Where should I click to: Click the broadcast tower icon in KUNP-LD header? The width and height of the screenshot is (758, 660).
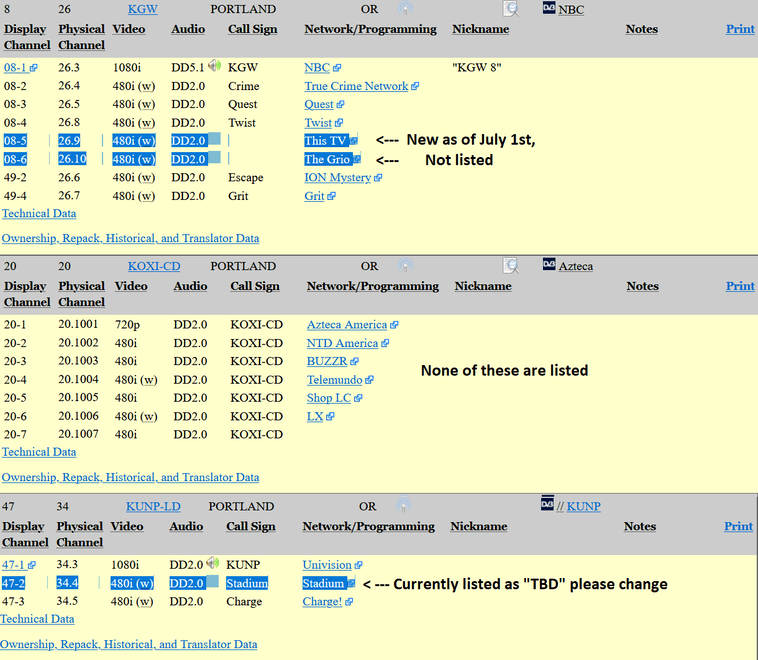click(403, 505)
